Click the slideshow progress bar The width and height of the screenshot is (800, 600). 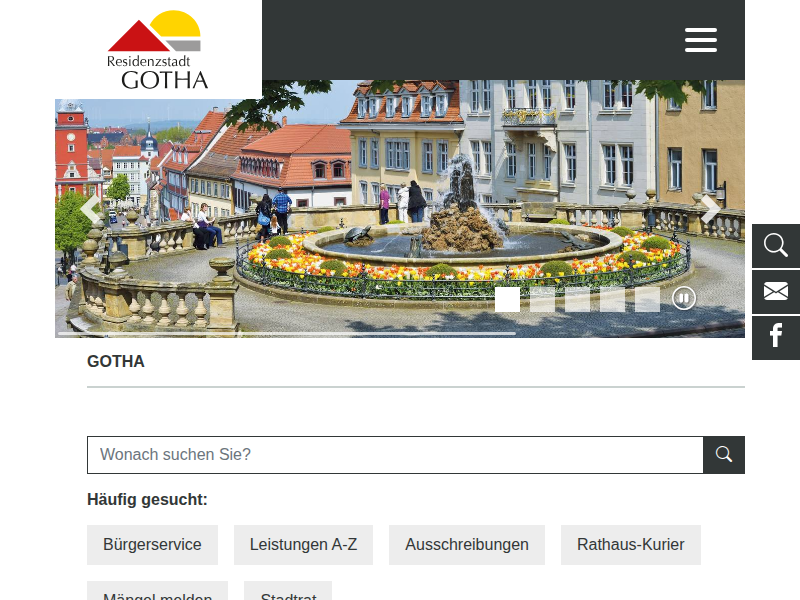point(287,334)
